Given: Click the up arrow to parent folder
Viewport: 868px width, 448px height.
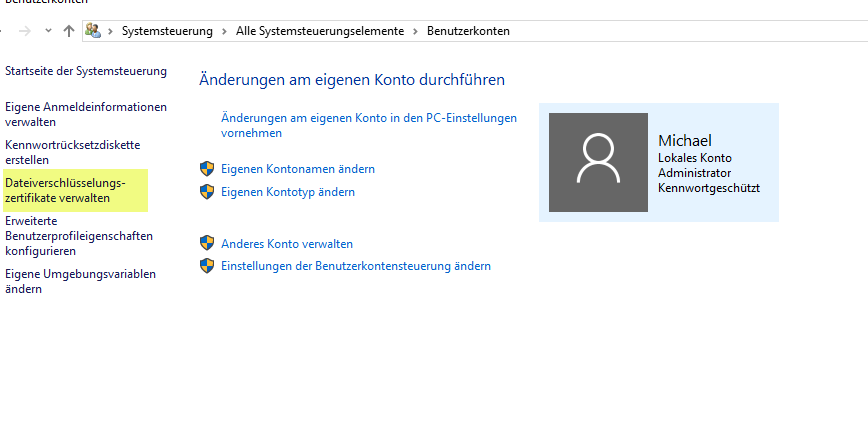Looking at the screenshot, I should coord(68,31).
